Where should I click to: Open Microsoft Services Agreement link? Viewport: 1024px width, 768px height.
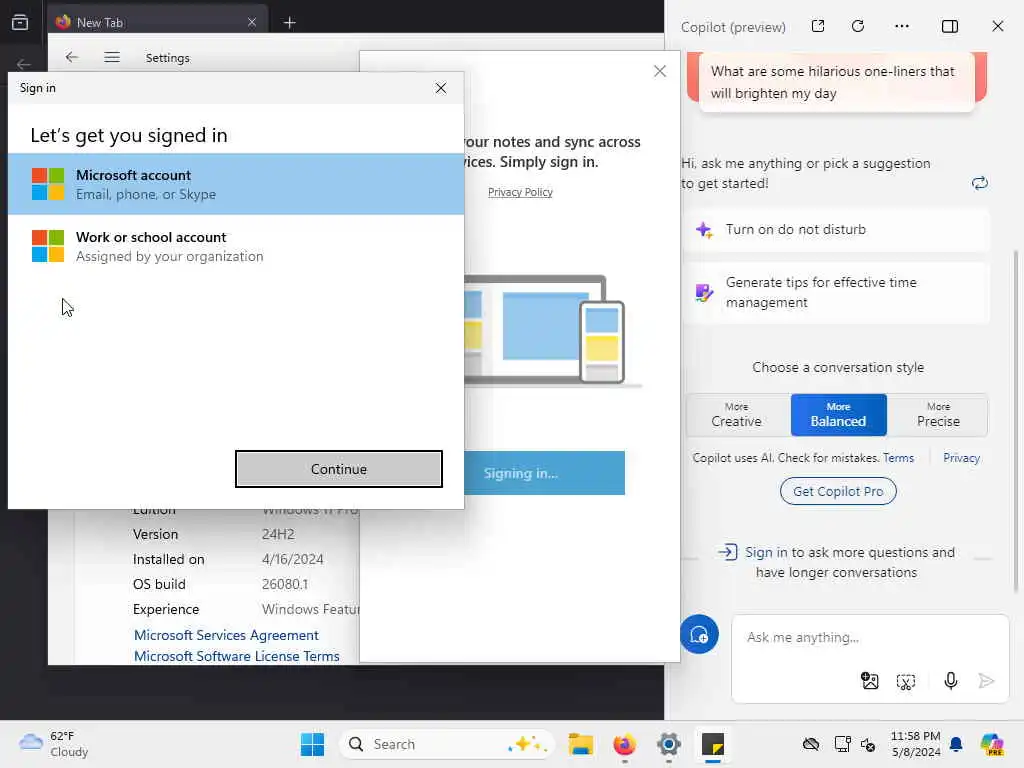(x=226, y=635)
